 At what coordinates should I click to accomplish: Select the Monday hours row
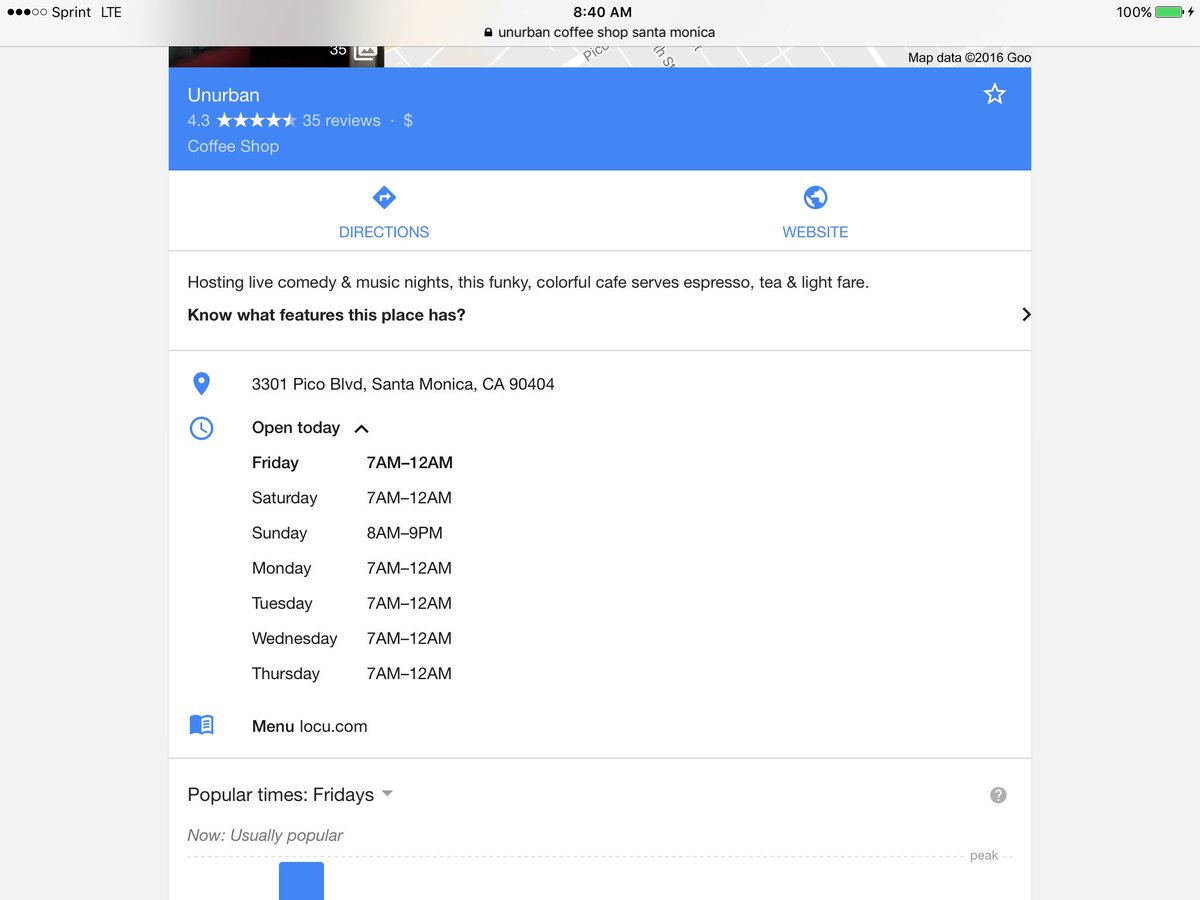pyautogui.click(x=352, y=568)
